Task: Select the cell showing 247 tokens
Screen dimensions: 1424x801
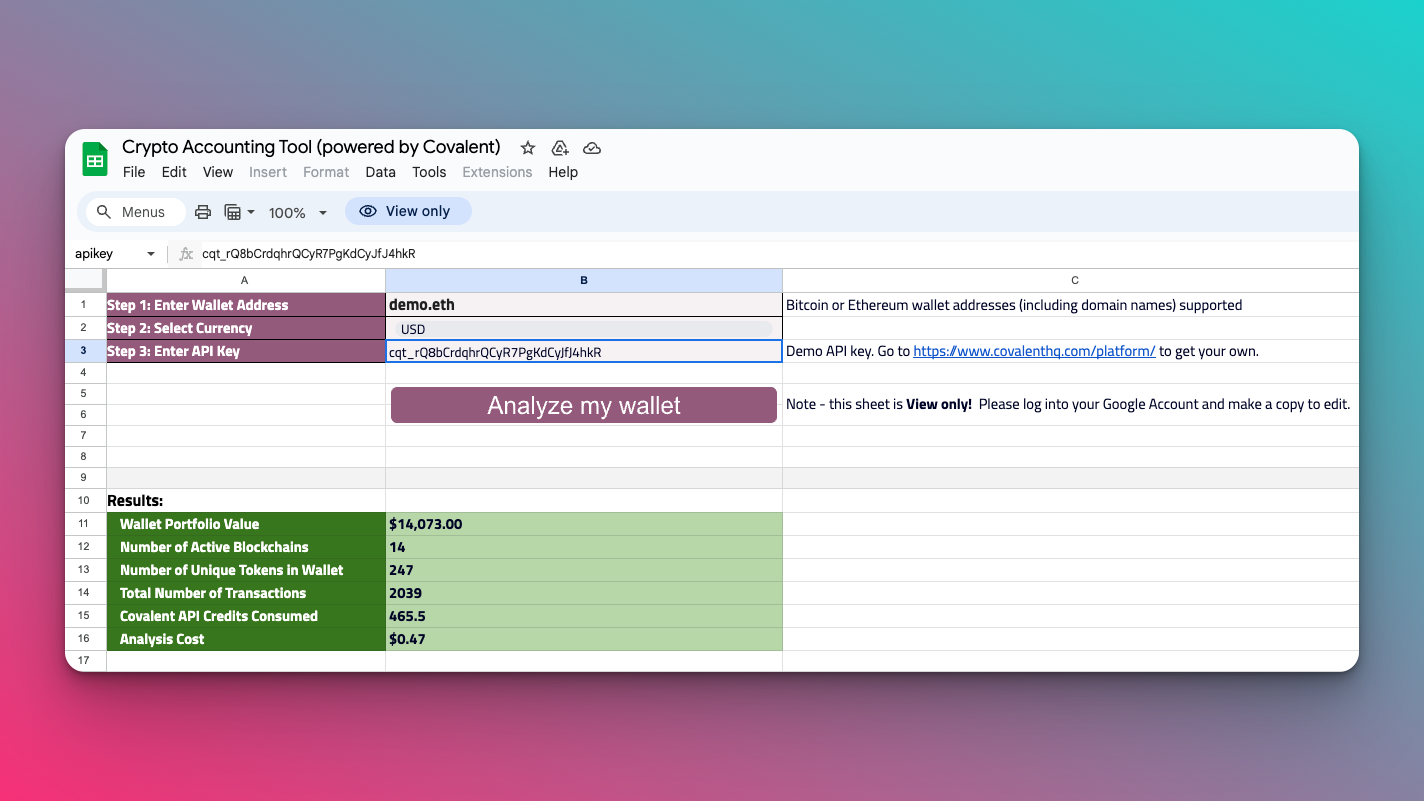Action: (x=584, y=570)
